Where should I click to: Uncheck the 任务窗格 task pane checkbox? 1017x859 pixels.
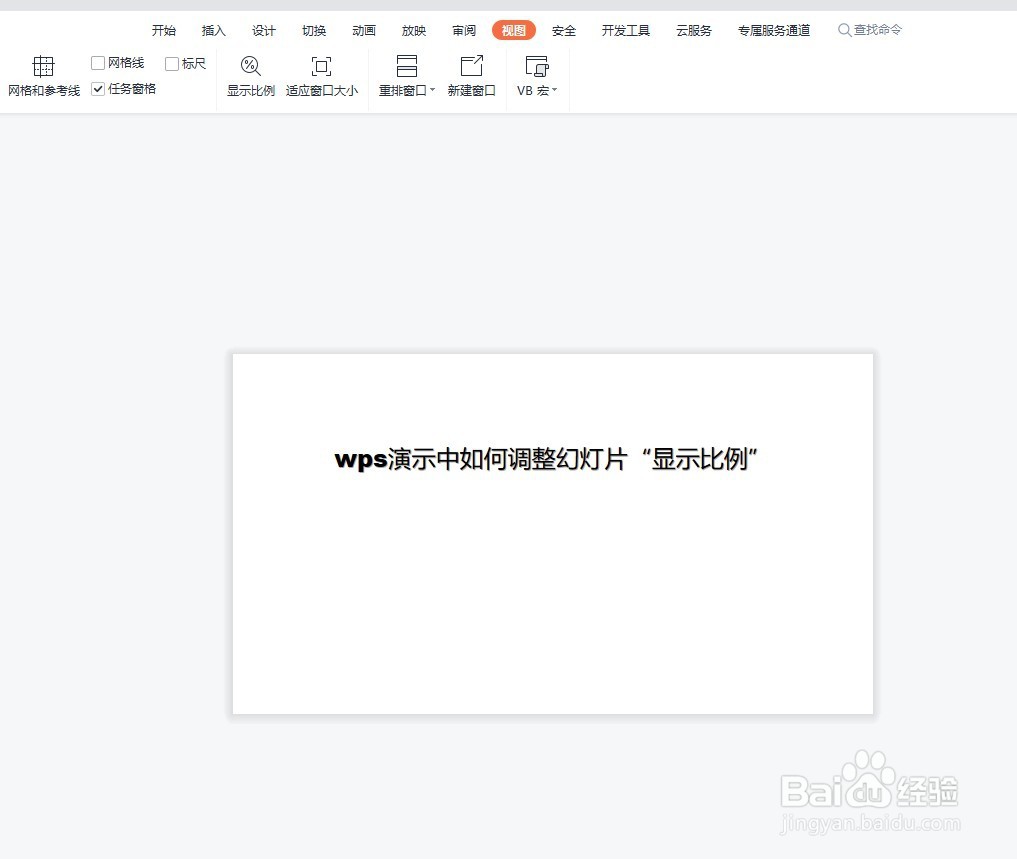(98, 89)
